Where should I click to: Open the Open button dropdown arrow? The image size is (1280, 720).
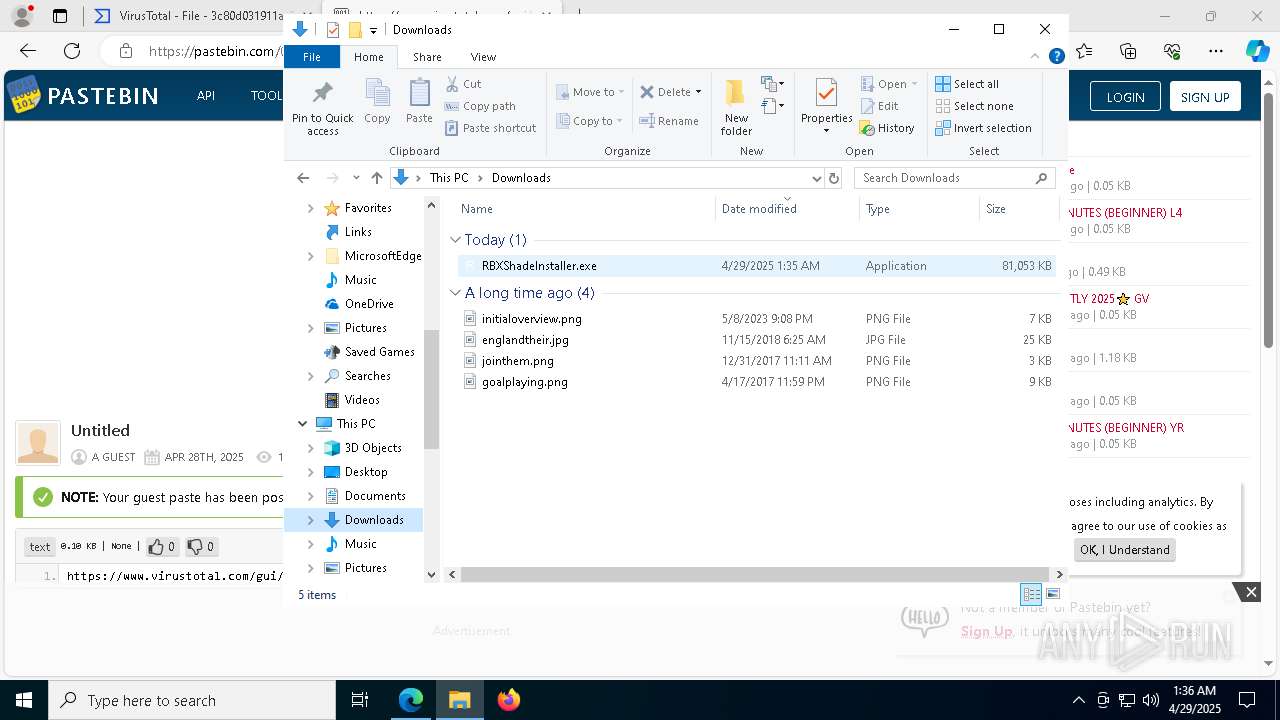tap(914, 84)
